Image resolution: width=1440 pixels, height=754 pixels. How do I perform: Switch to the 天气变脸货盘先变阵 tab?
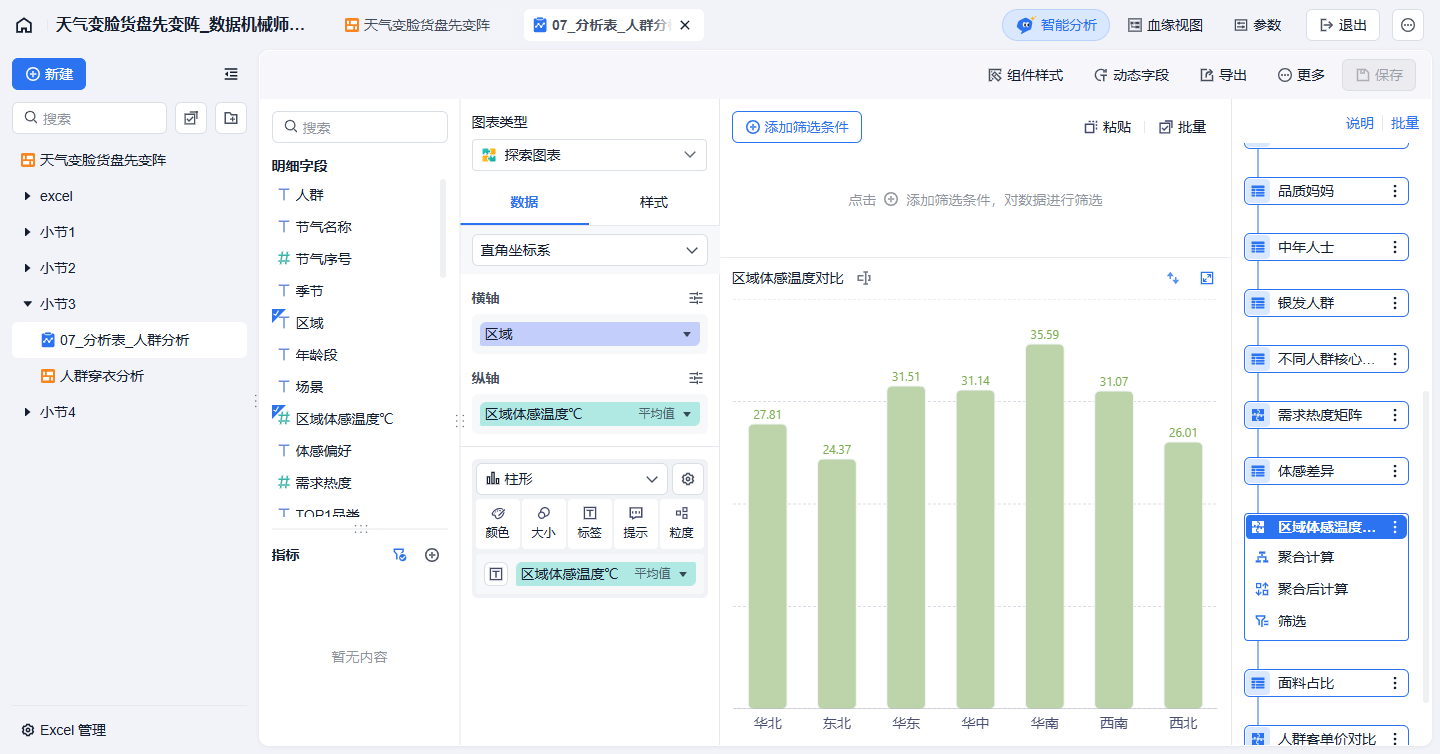[x=418, y=25]
